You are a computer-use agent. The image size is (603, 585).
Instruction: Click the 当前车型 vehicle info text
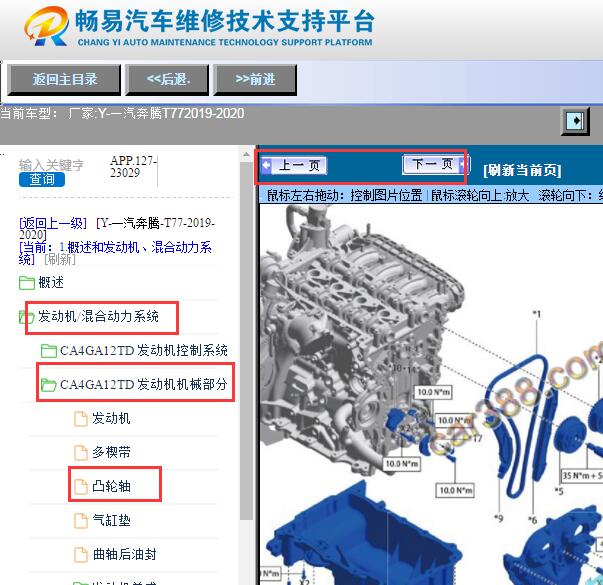click(x=122, y=113)
